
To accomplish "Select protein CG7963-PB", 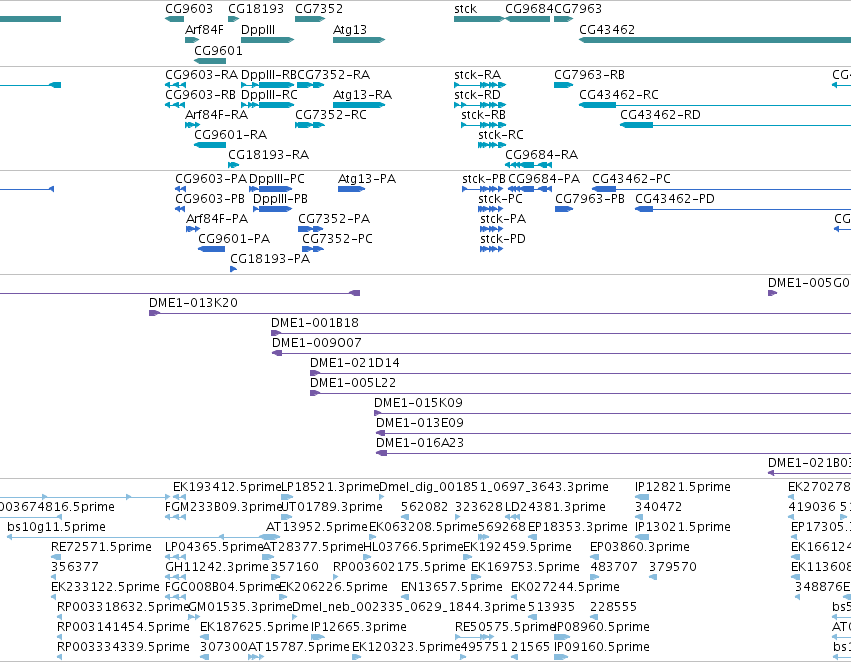I will coord(564,209).
